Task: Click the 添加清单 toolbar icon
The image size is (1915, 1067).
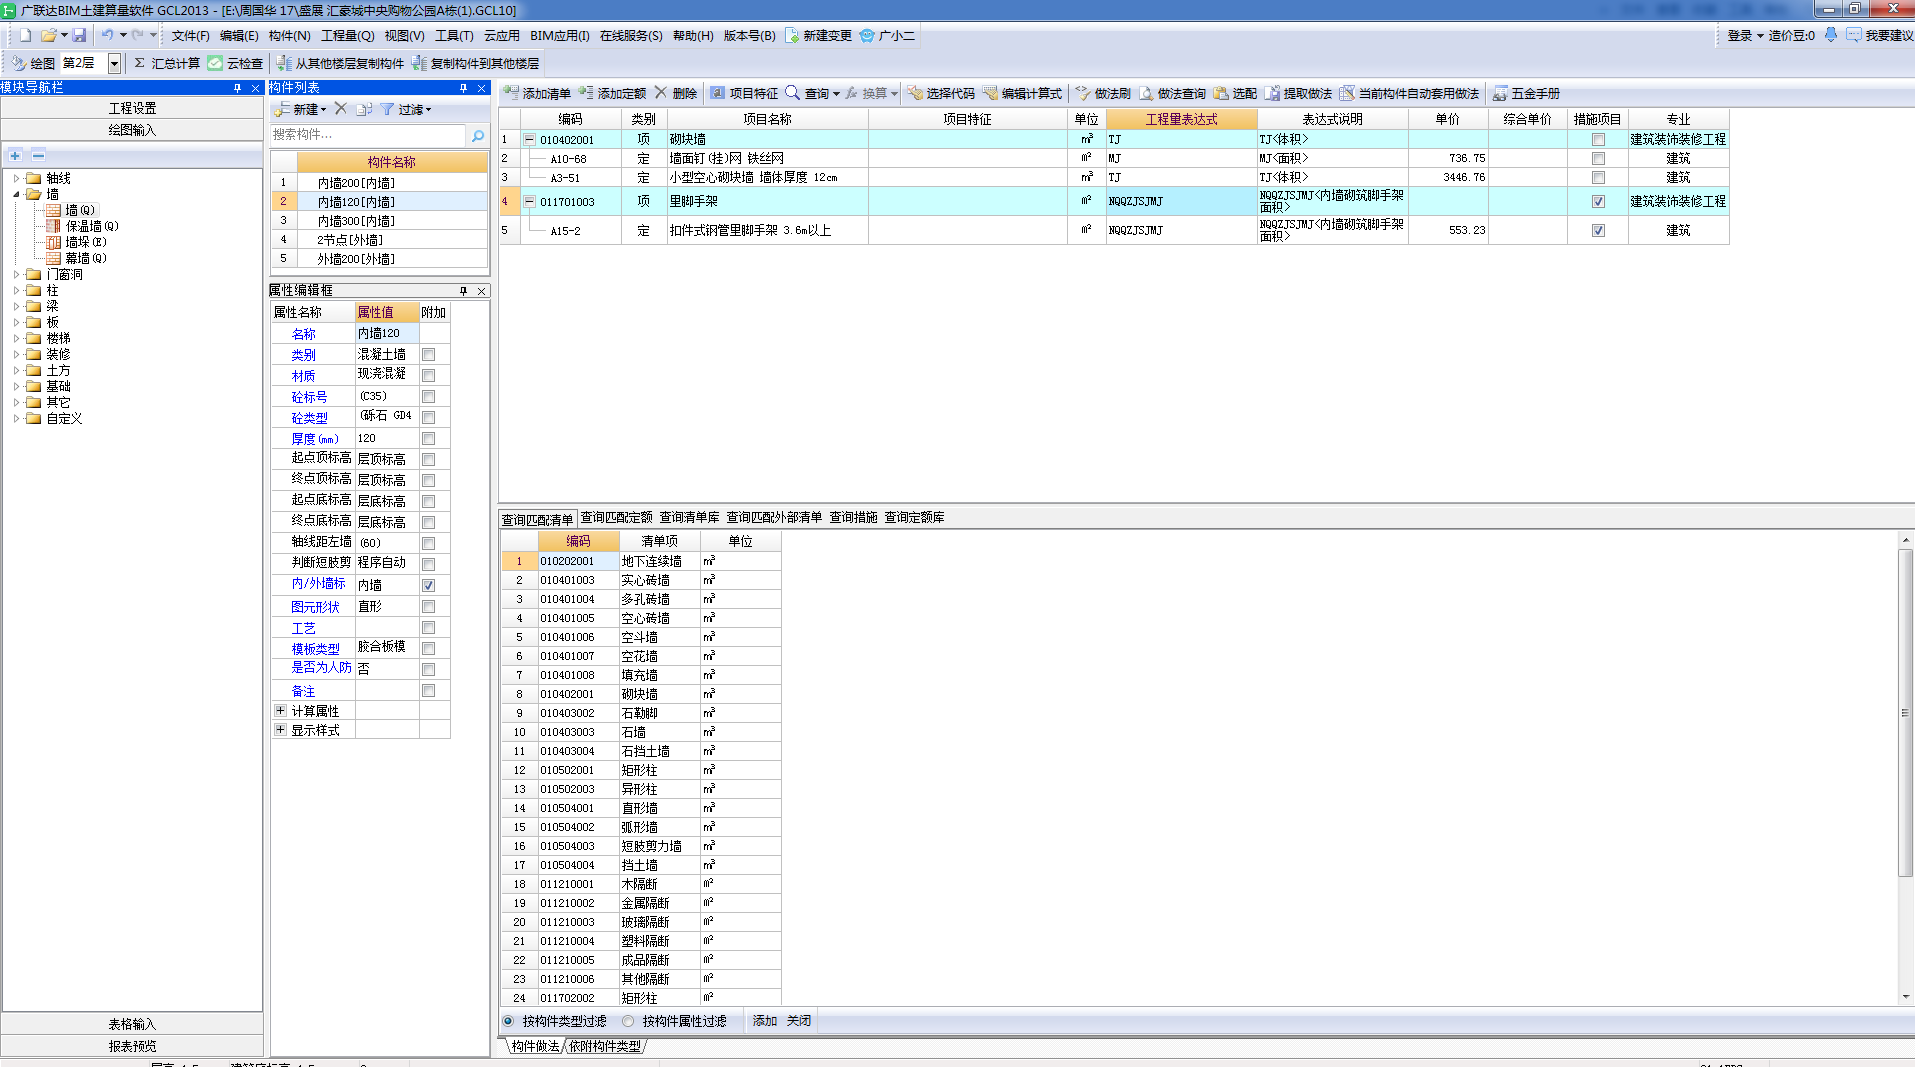Action: coord(511,93)
